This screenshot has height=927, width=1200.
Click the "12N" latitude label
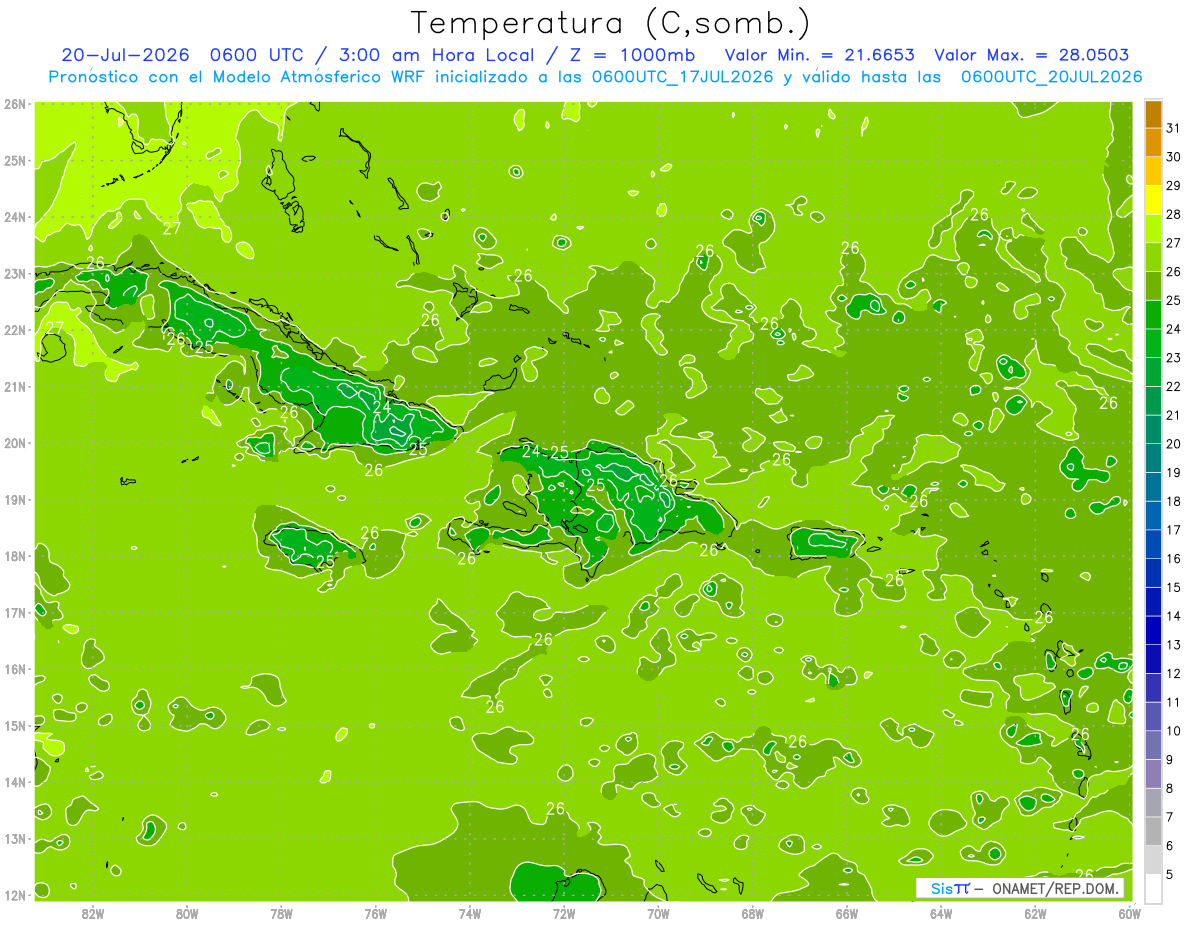(15, 895)
